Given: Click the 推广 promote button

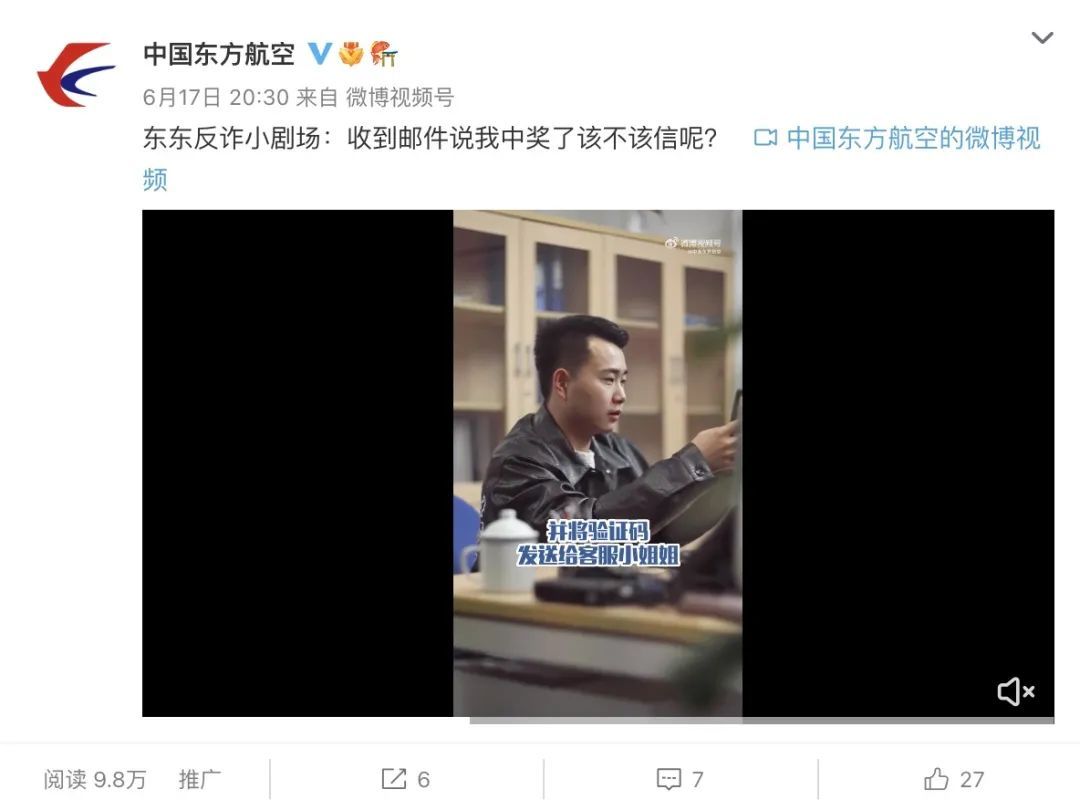Looking at the screenshot, I should click(200, 779).
